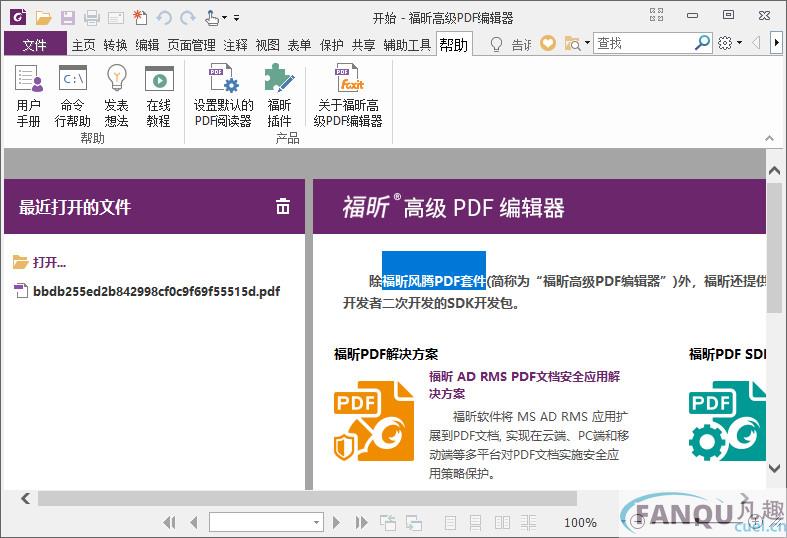
Task: Switch to the 保护 protect tab
Action: 331,44
